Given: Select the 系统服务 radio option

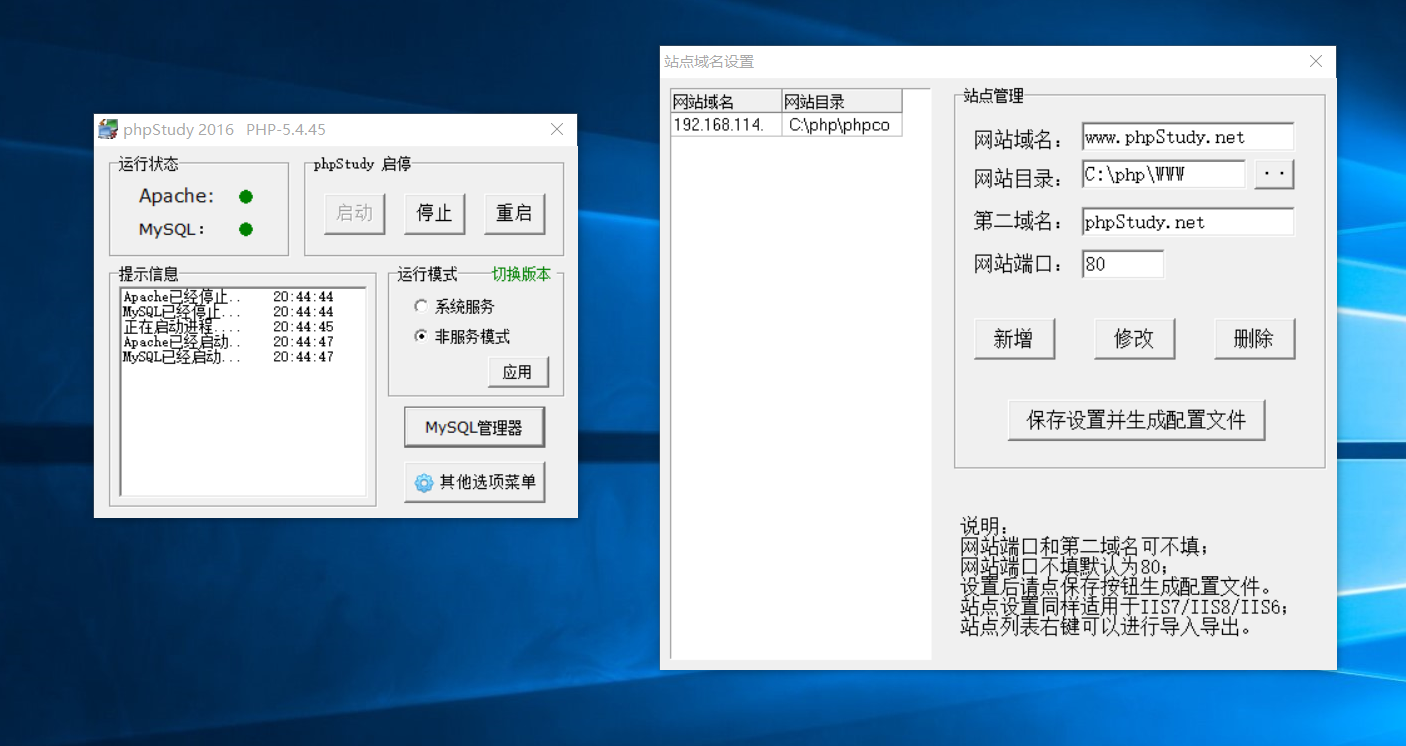Looking at the screenshot, I should pos(421,307).
